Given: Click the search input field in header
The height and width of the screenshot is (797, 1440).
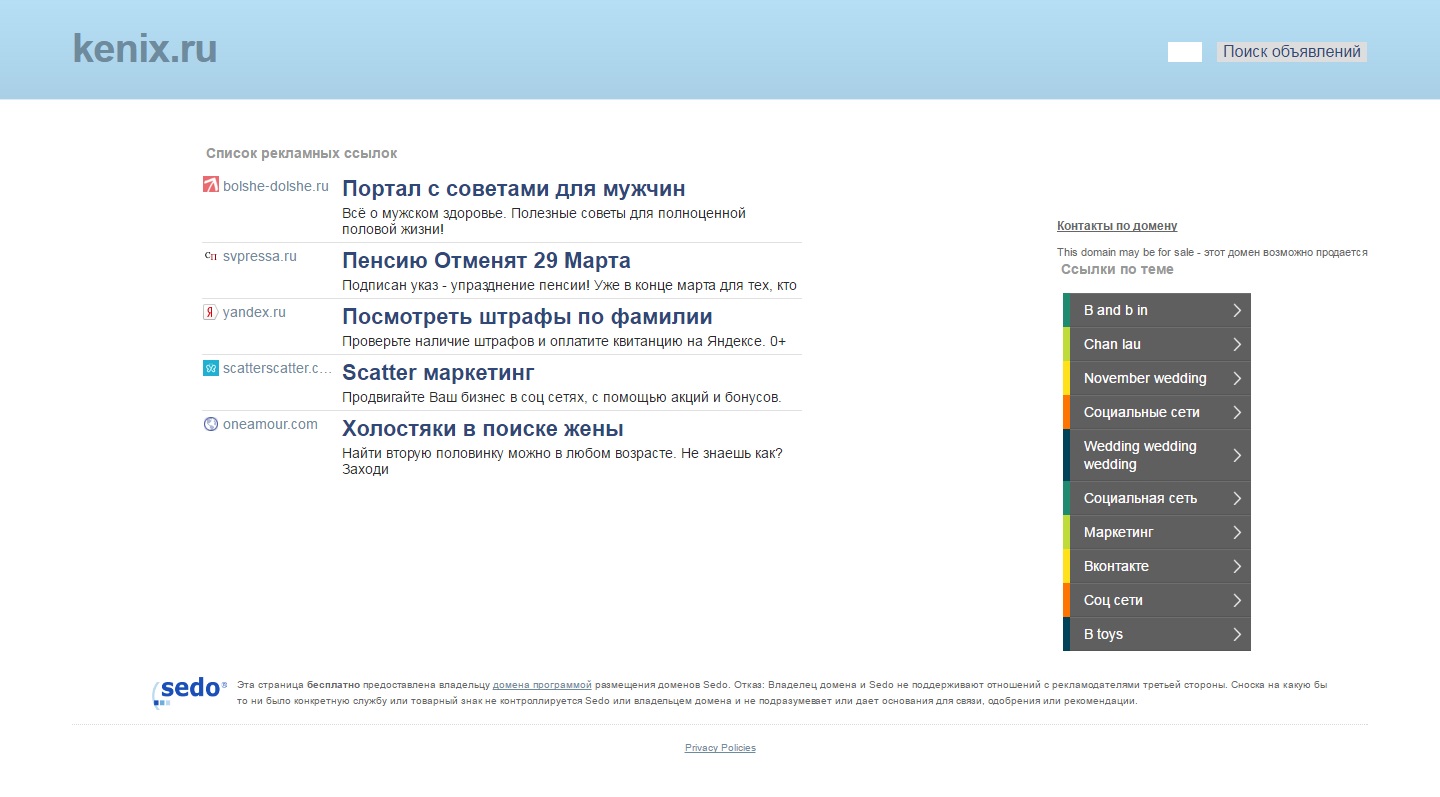Looking at the screenshot, I should click(1185, 52).
